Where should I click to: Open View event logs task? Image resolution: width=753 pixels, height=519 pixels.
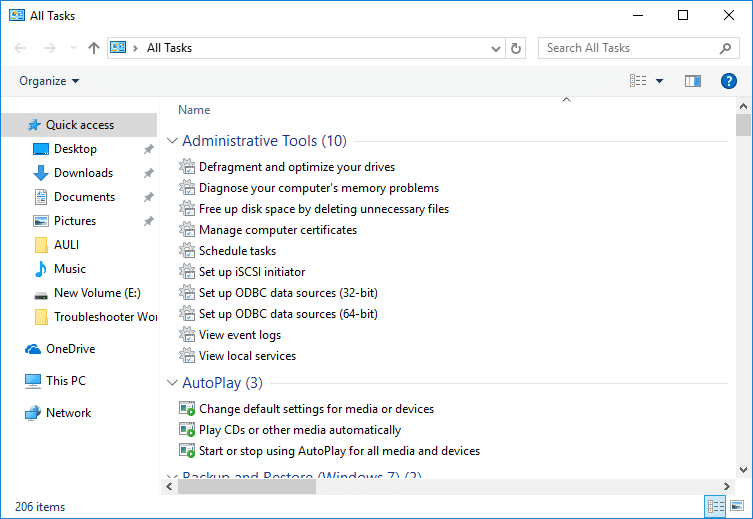(239, 335)
